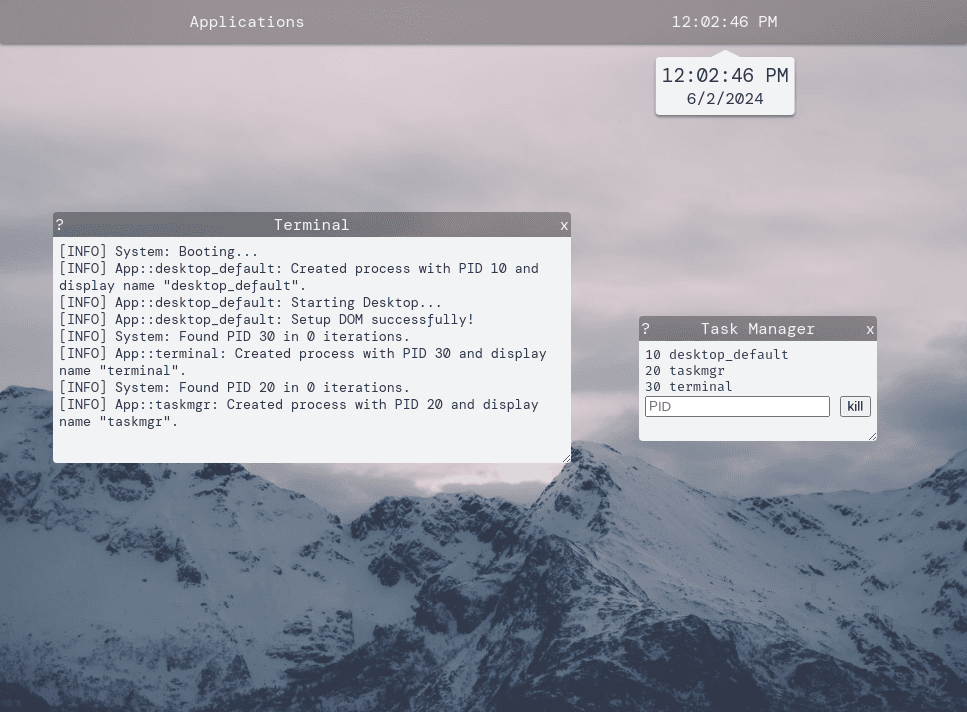Viewport: 967px width, 712px height.
Task: Select the 20 taskmgr process row
Action: [685, 370]
